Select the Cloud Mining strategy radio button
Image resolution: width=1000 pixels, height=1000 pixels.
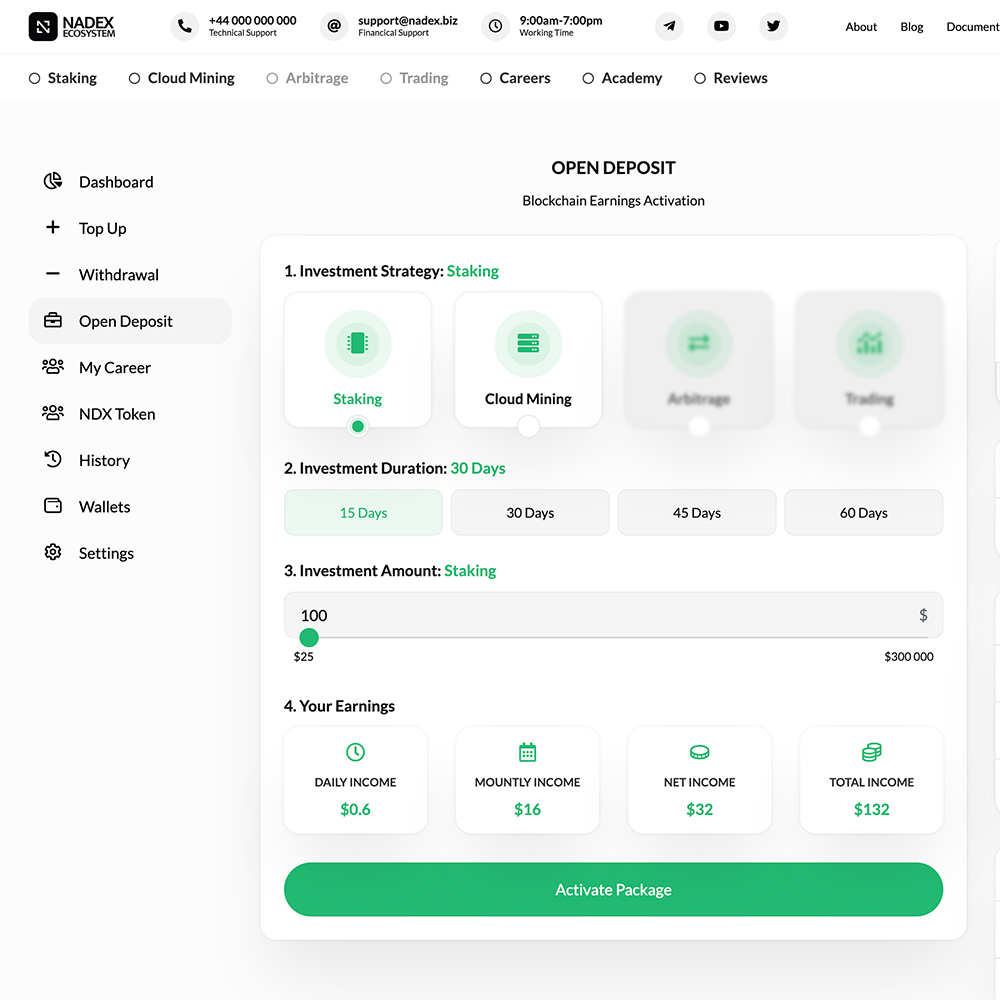529,426
